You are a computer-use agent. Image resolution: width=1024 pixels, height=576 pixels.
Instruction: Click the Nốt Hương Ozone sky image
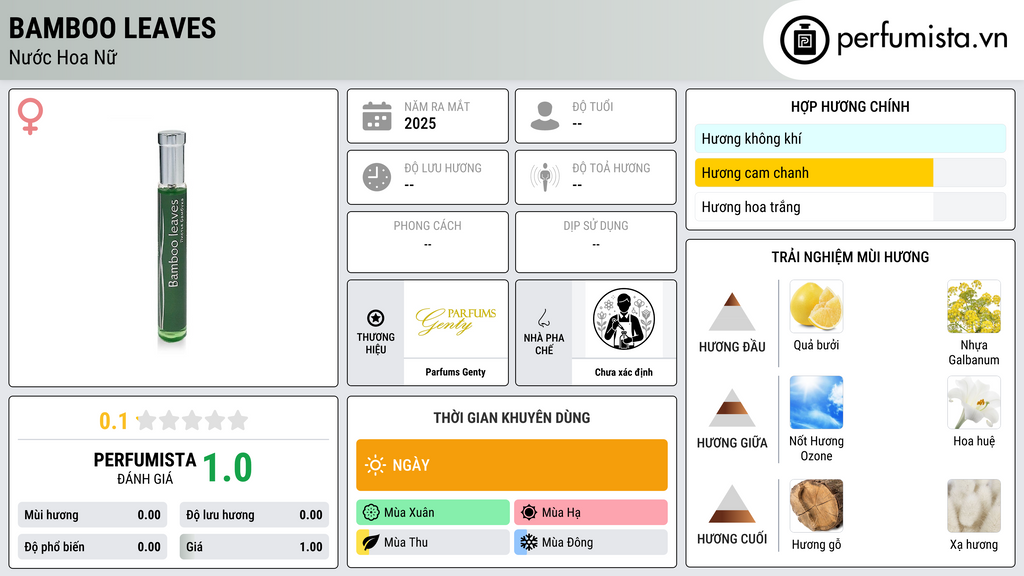(x=816, y=402)
